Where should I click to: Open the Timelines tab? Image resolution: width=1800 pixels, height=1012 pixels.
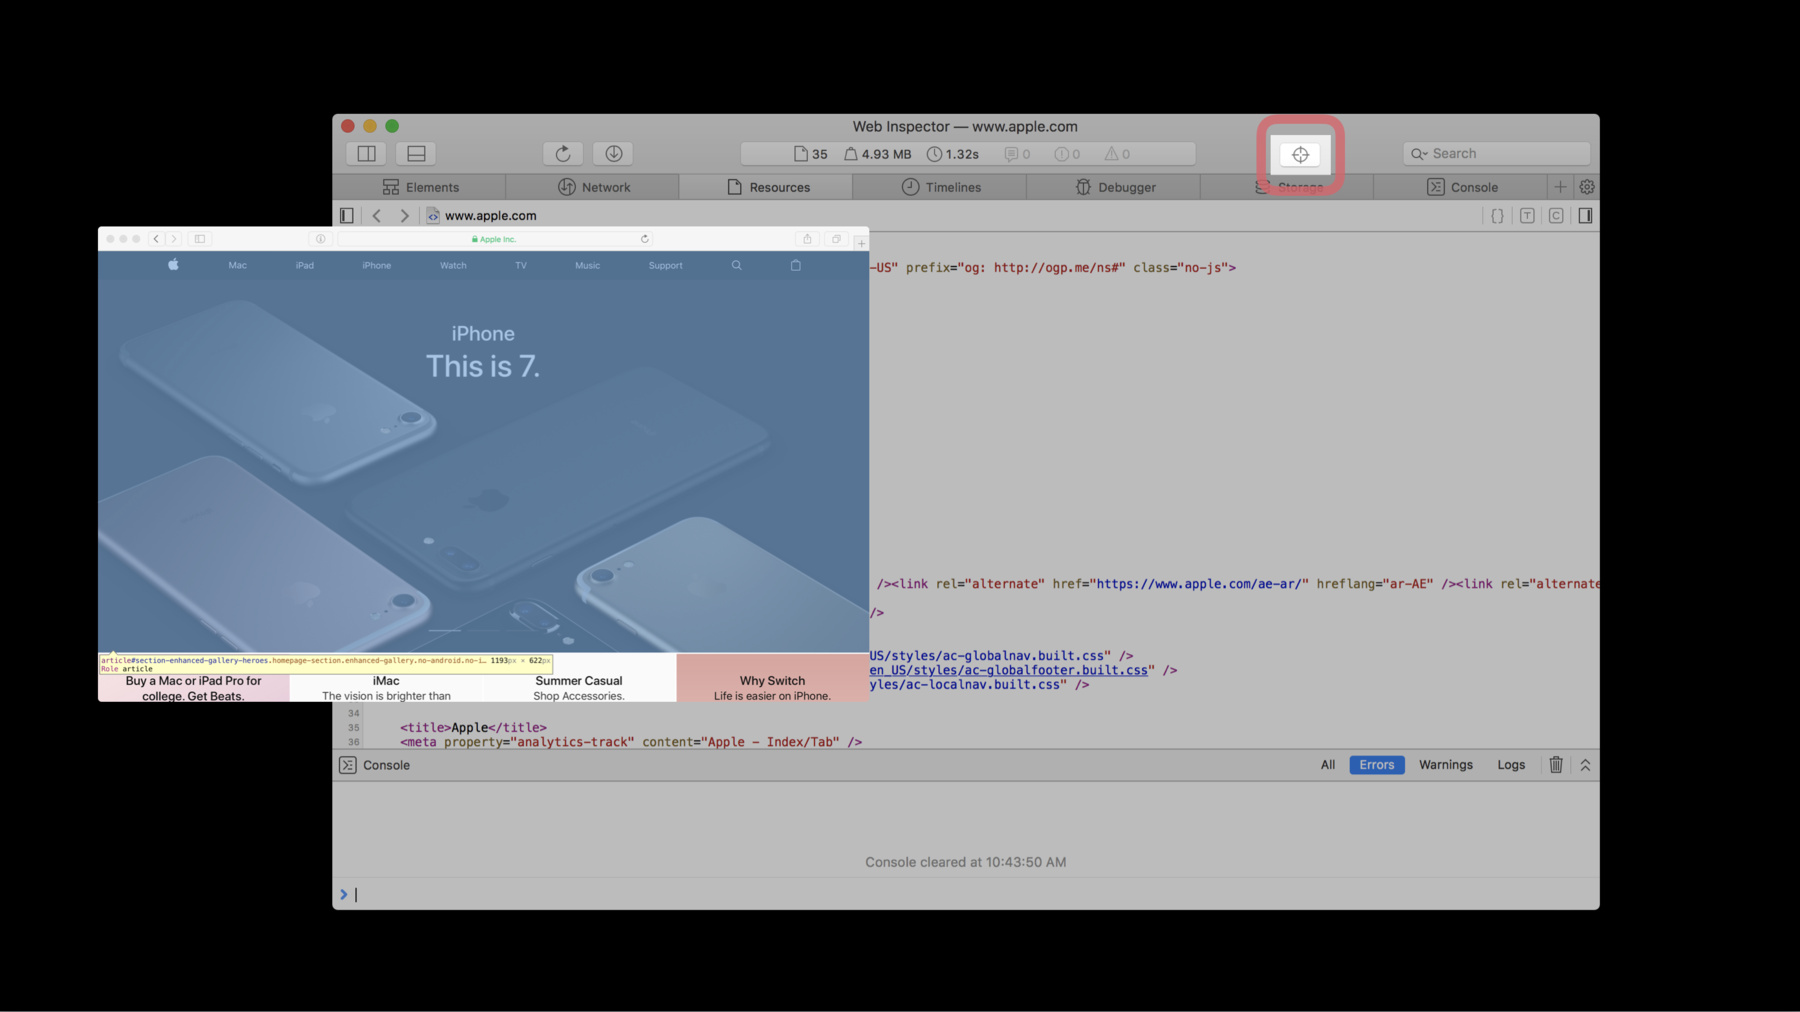940,187
